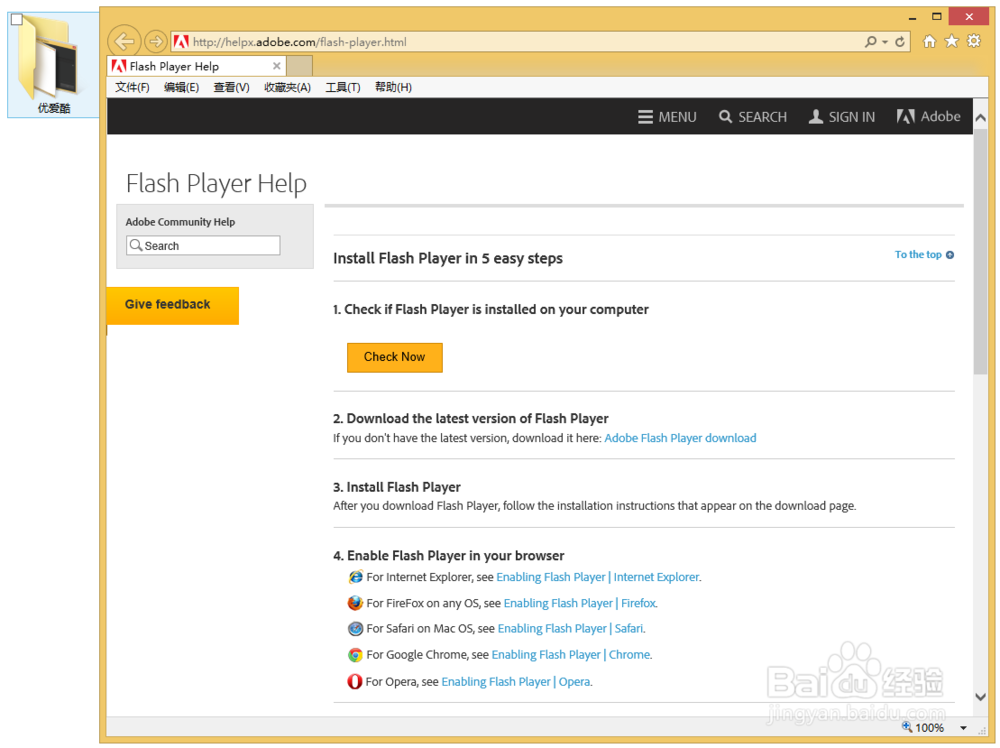Open browser Tools gear icon
The image size is (1000, 748).
(x=974, y=41)
